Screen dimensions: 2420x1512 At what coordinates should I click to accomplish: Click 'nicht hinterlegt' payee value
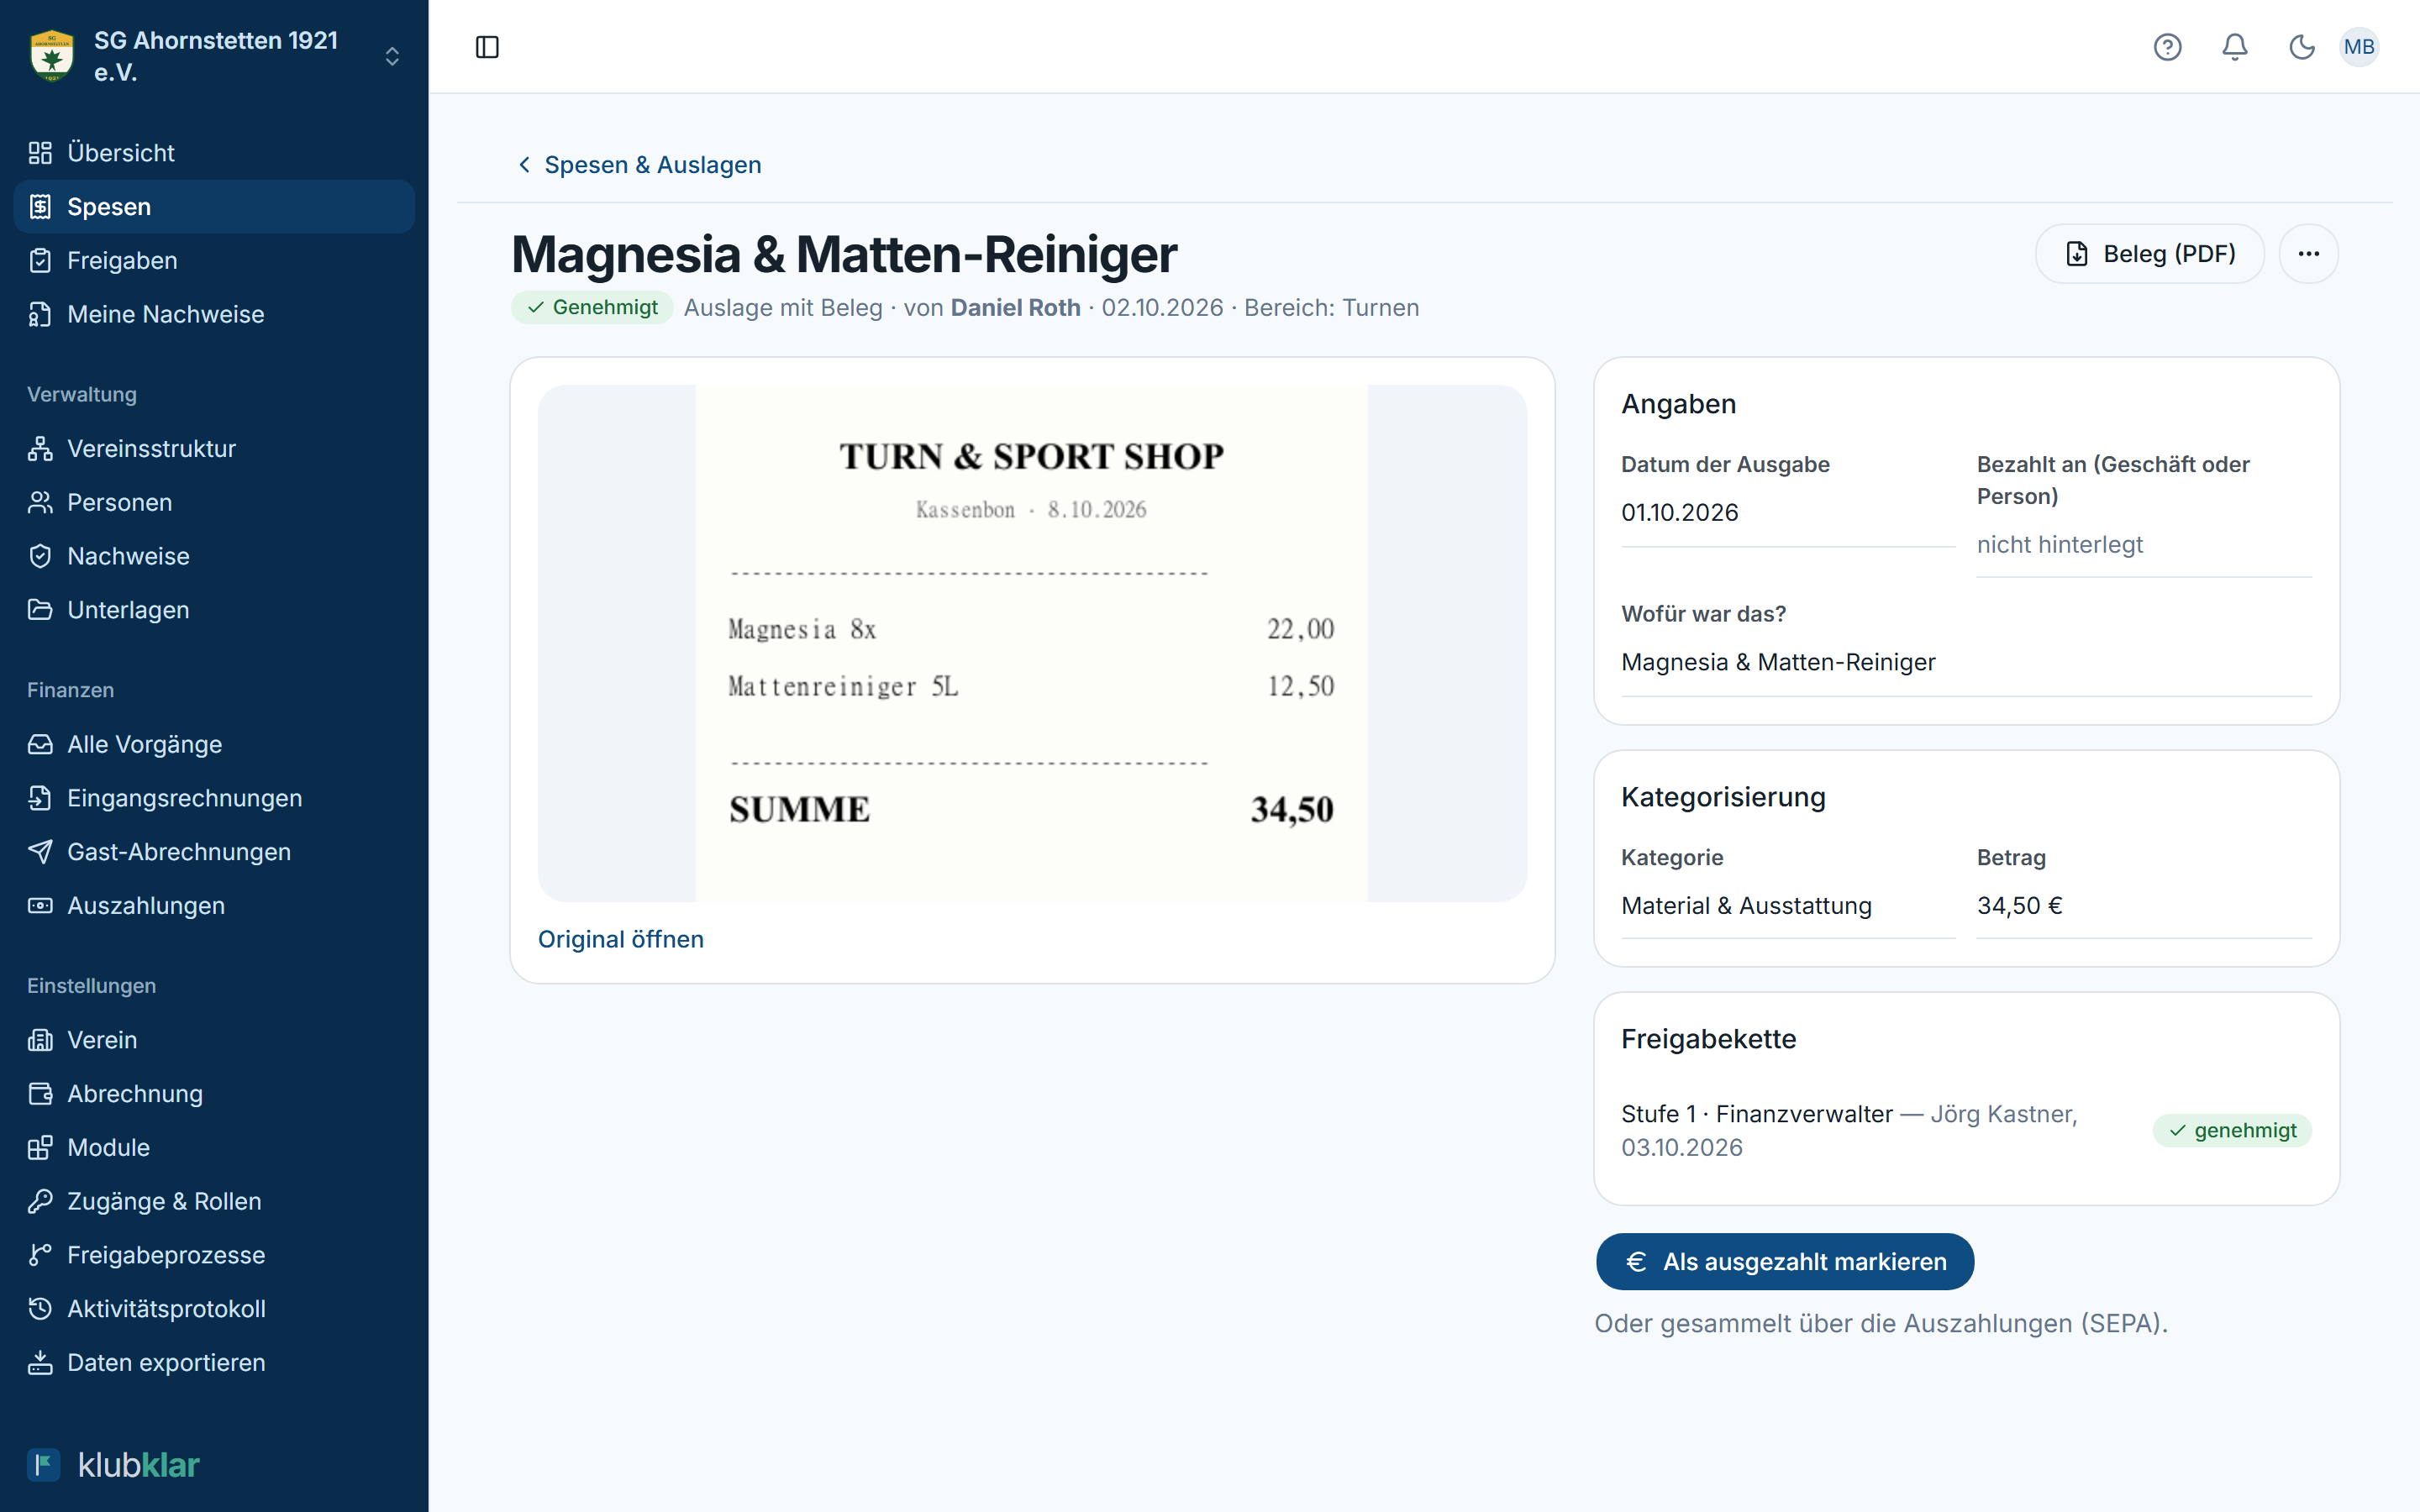pyautogui.click(x=2060, y=545)
